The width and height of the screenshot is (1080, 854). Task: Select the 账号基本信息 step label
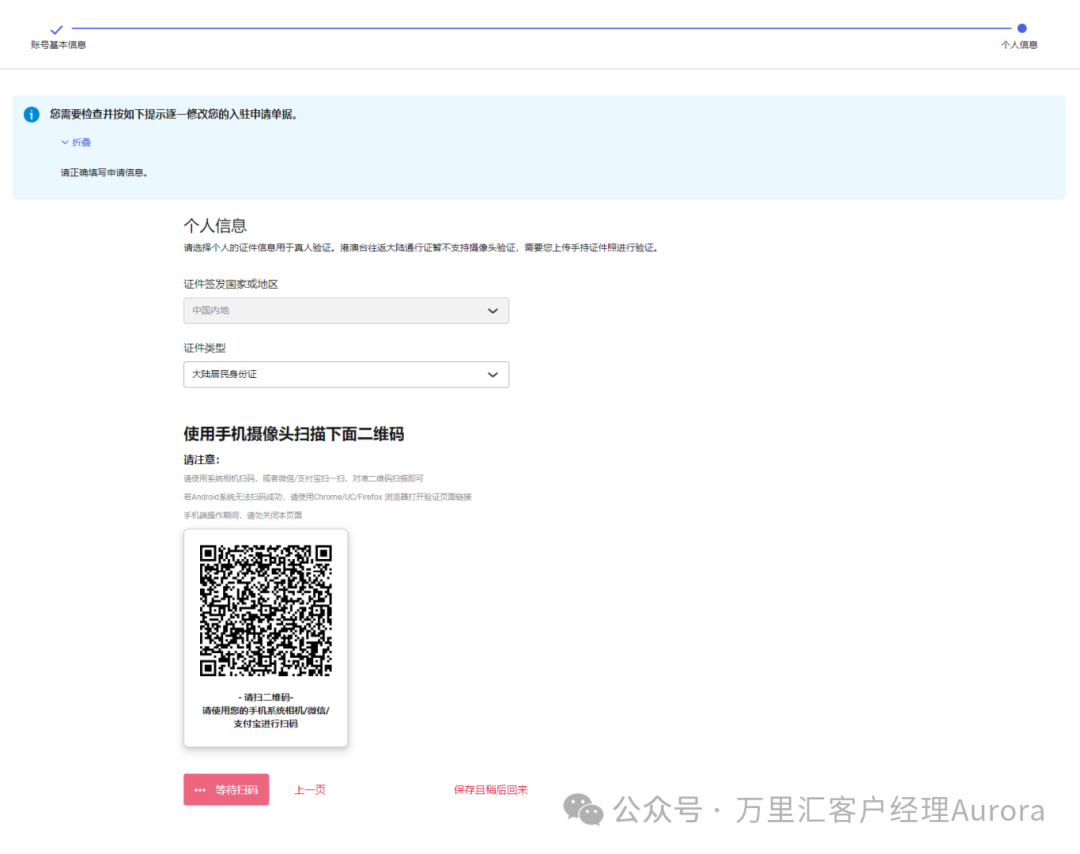(x=57, y=44)
